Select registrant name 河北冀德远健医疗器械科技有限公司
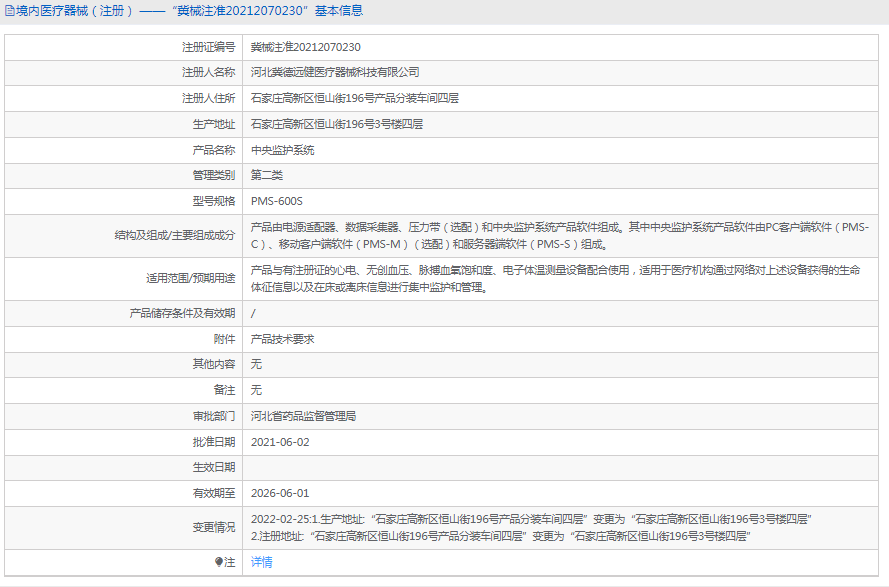This screenshot has height=587, width=889. click(x=335, y=72)
